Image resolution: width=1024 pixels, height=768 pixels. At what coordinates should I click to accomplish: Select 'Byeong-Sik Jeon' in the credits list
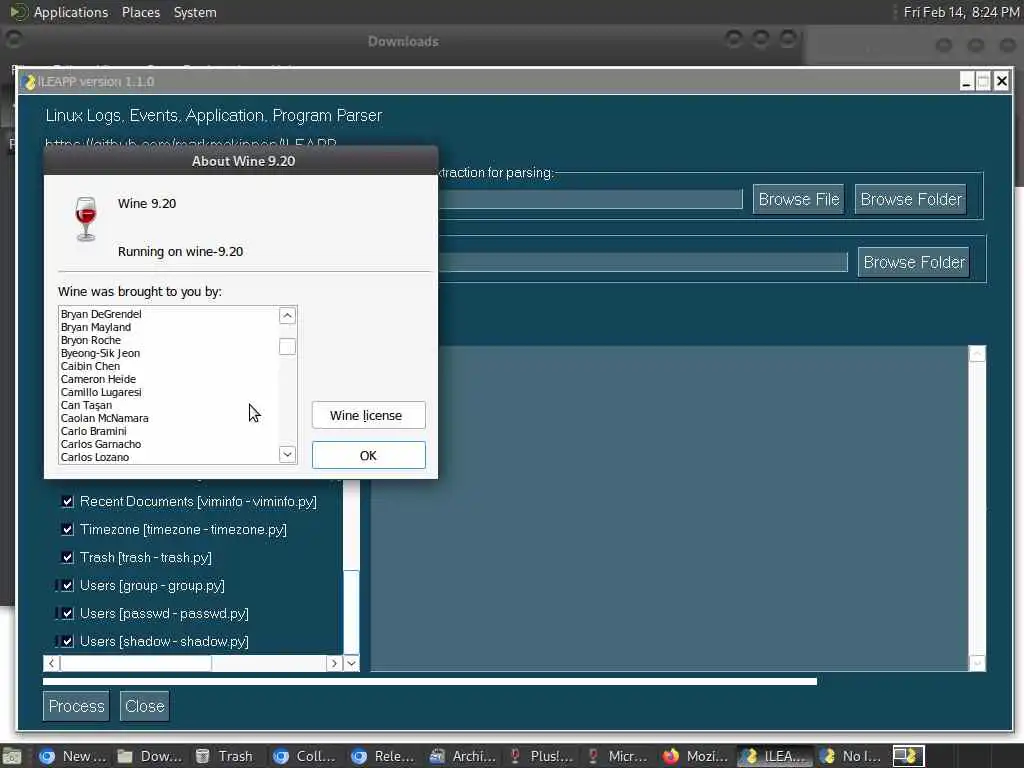tap(101, 353)
